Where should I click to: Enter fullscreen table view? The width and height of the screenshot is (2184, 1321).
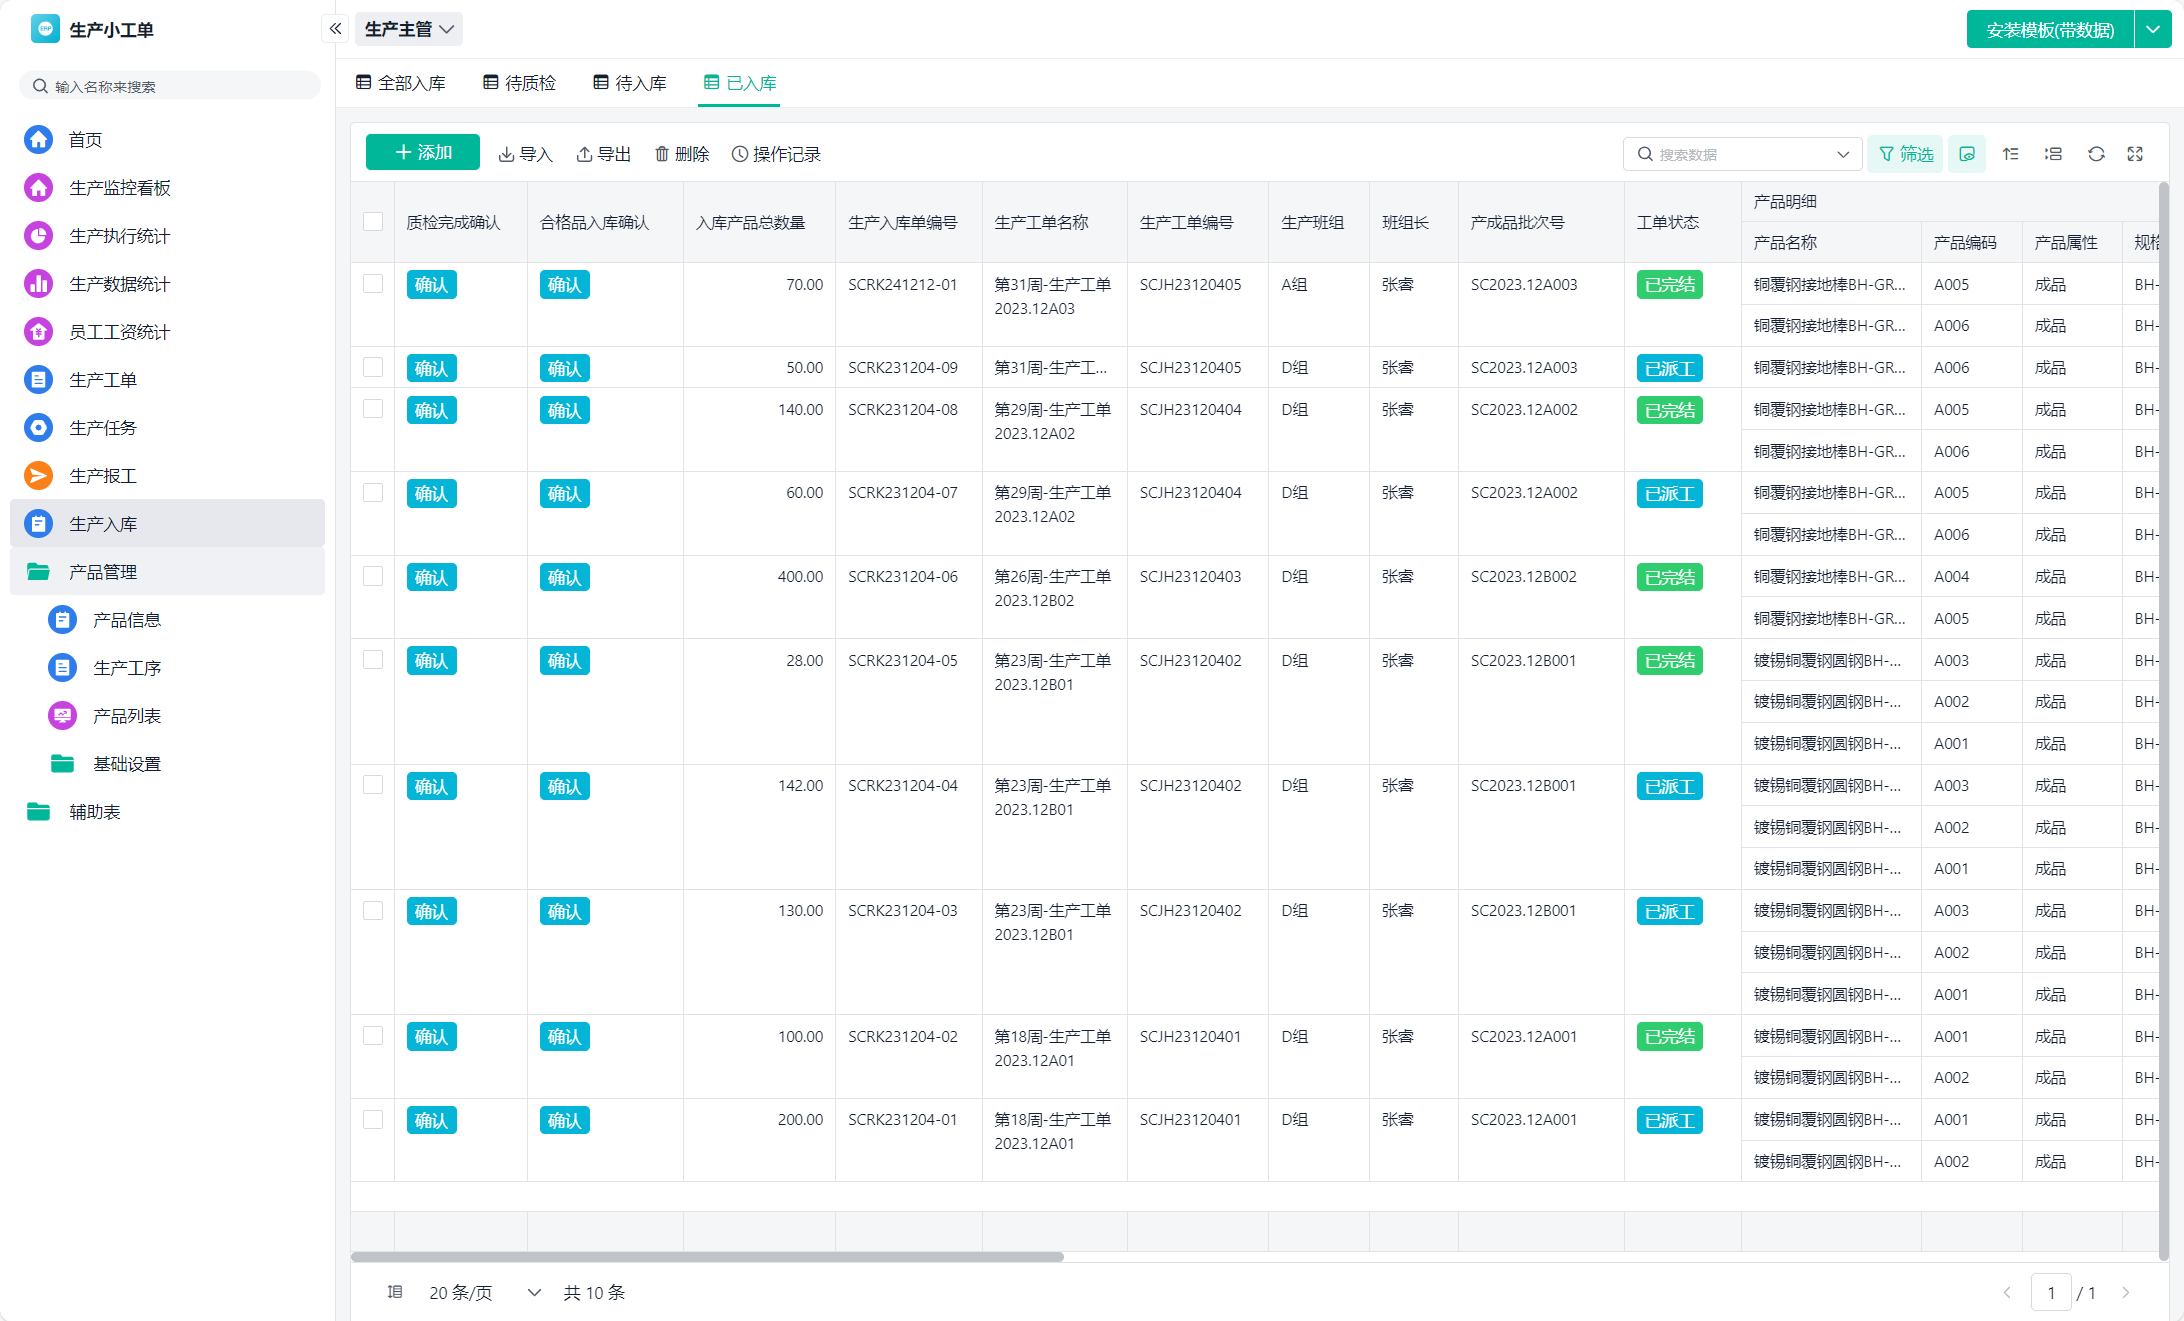(2135, 154)
